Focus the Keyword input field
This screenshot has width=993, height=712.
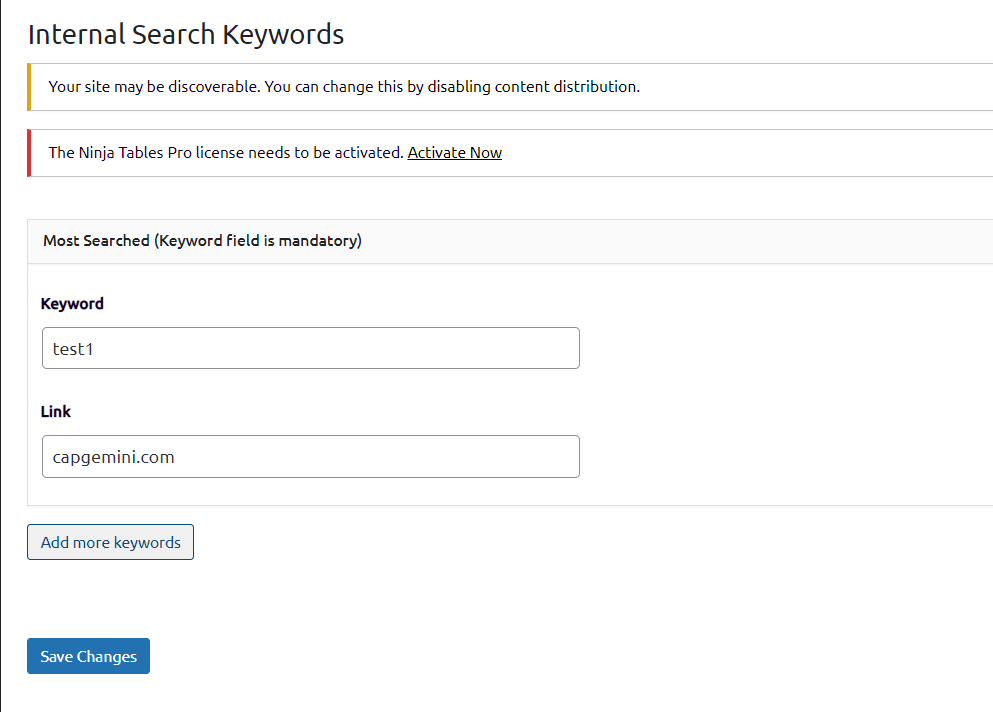pyautogui.click(x=310, y=348)
